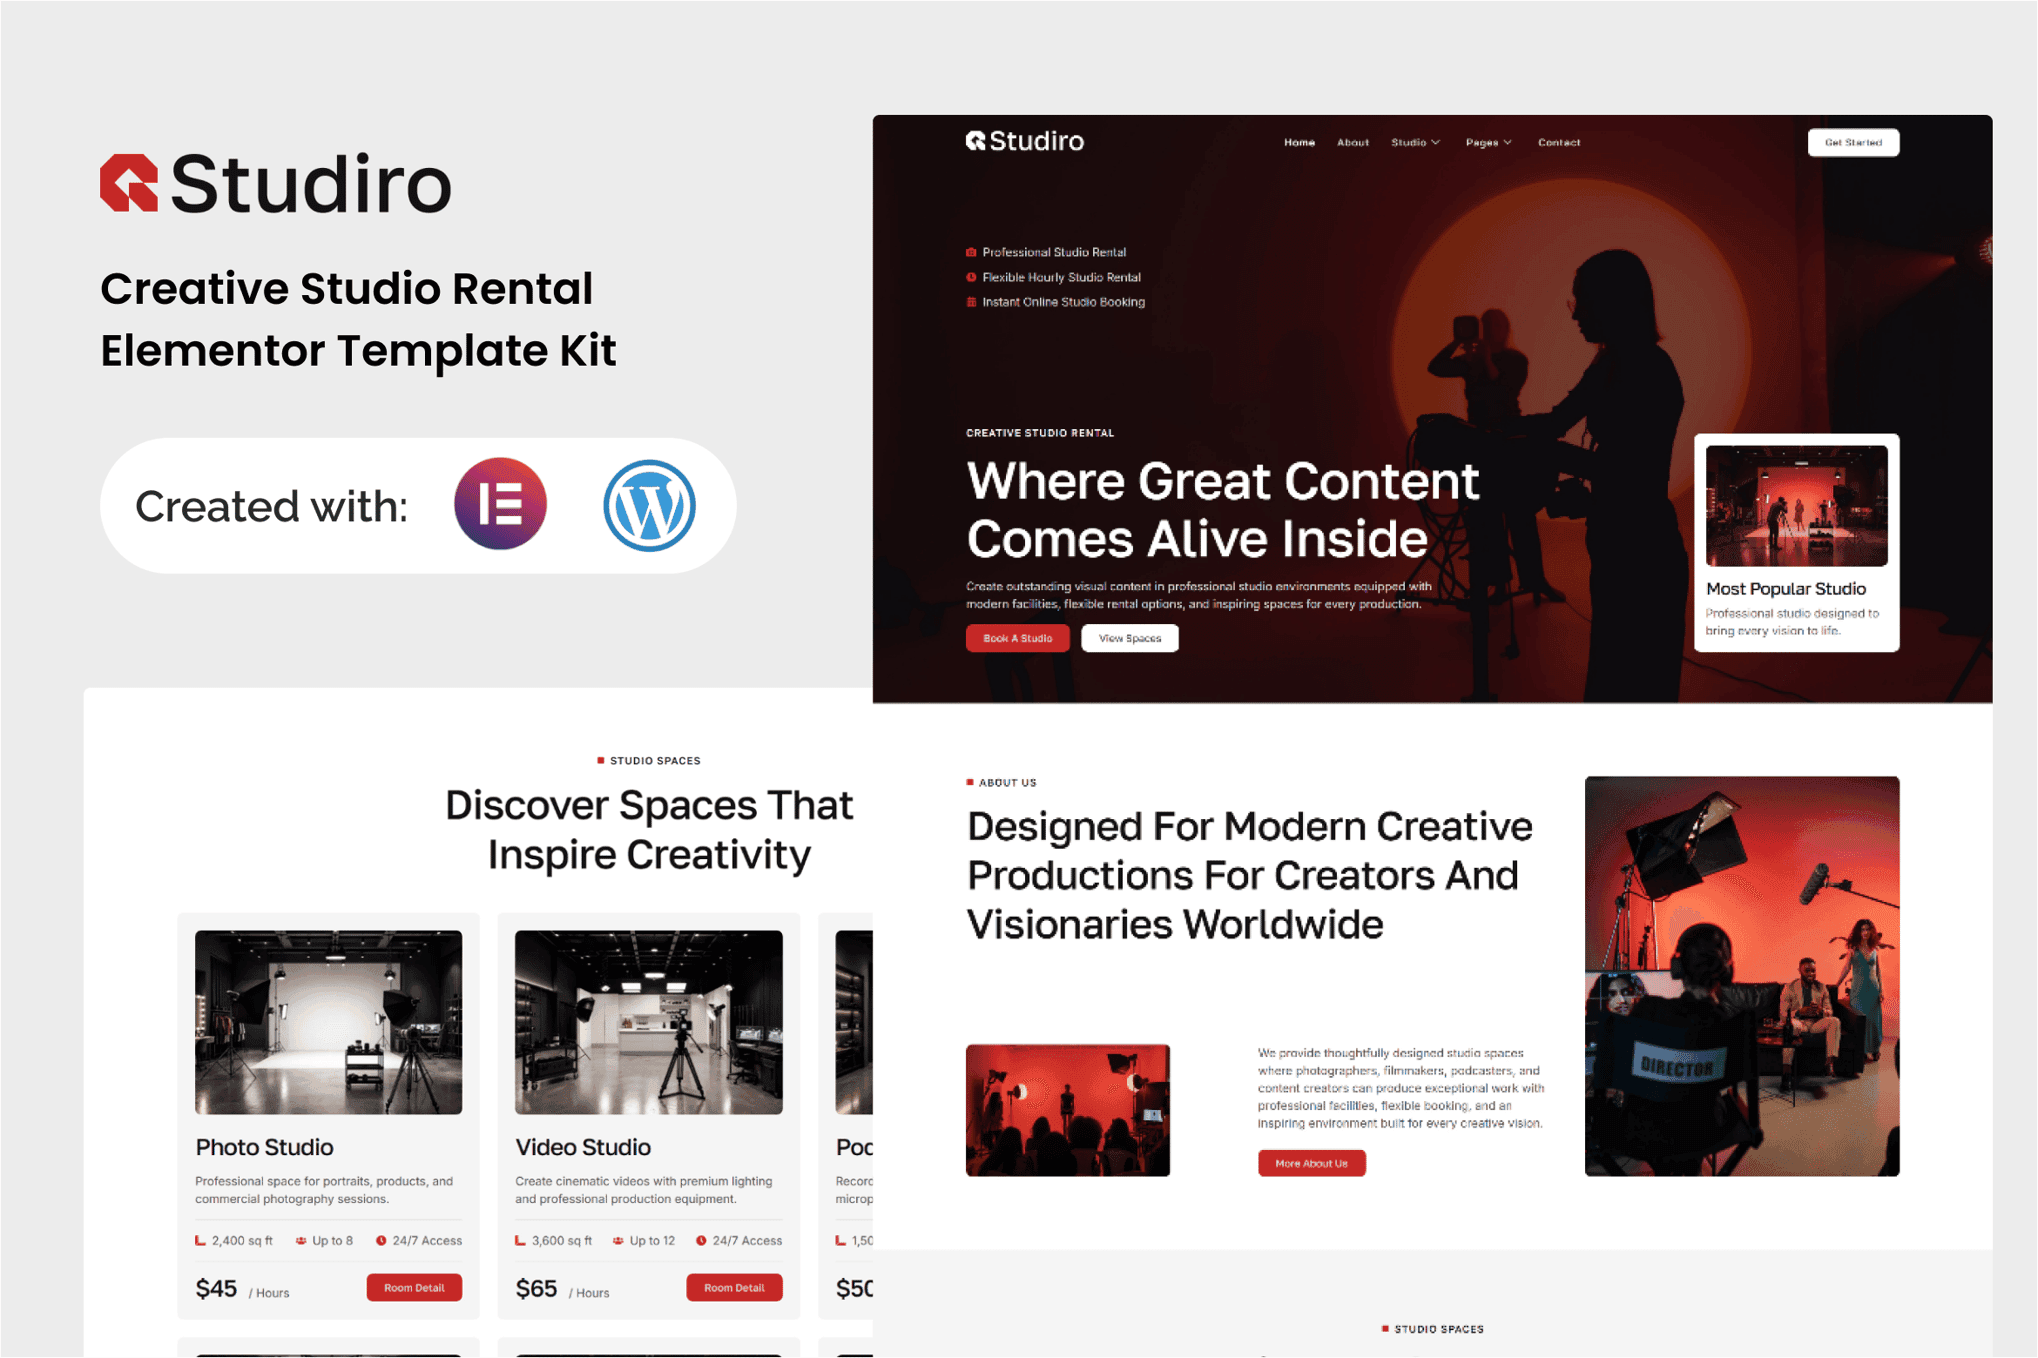Click the $65 price text
Screen dimensions: 2038x1358
point(536,1288)
